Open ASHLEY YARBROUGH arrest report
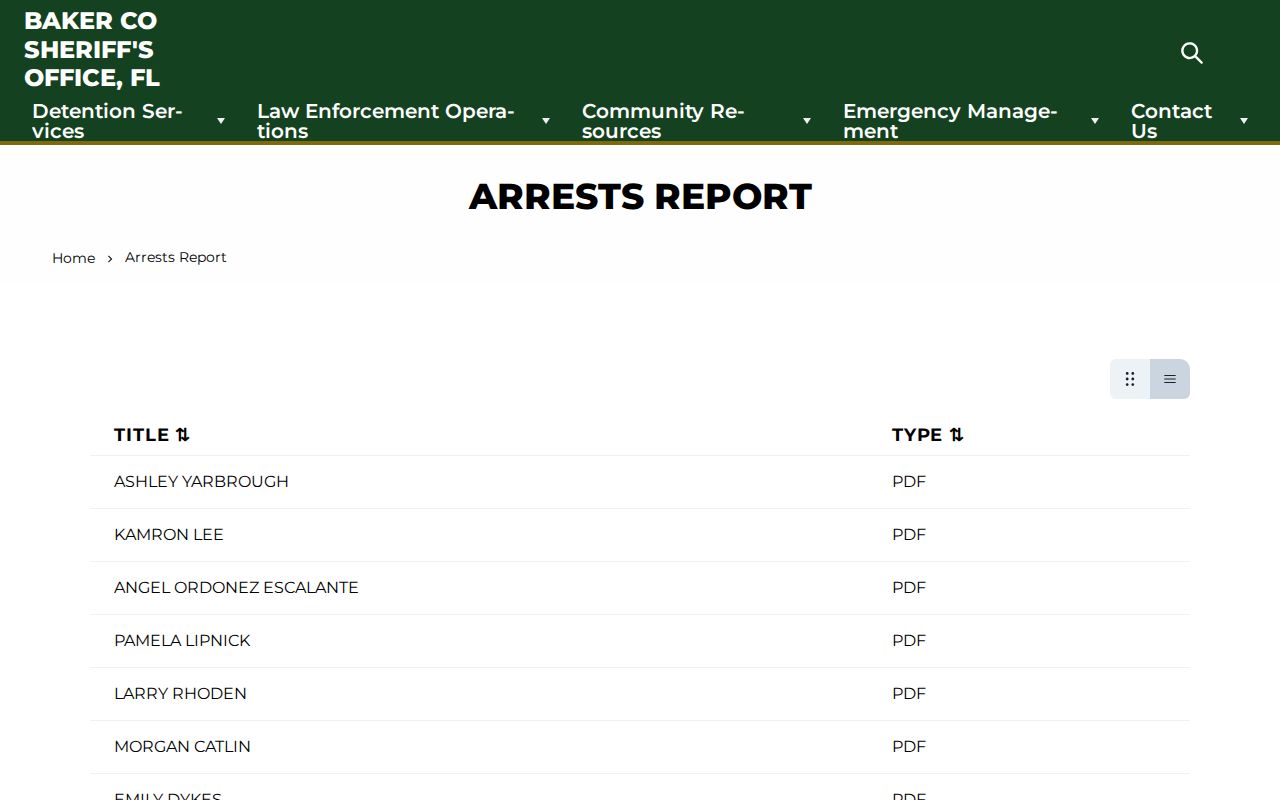This screenshot has width=1280, height=800. coord(201,481)
